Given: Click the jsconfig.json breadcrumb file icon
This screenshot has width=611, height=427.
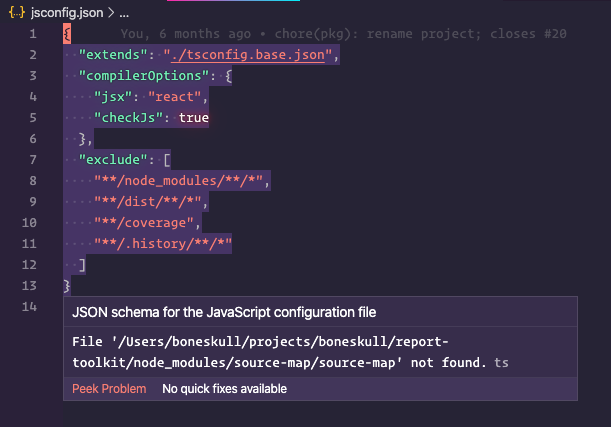Looking at the screenshot, I should point(17,12).
